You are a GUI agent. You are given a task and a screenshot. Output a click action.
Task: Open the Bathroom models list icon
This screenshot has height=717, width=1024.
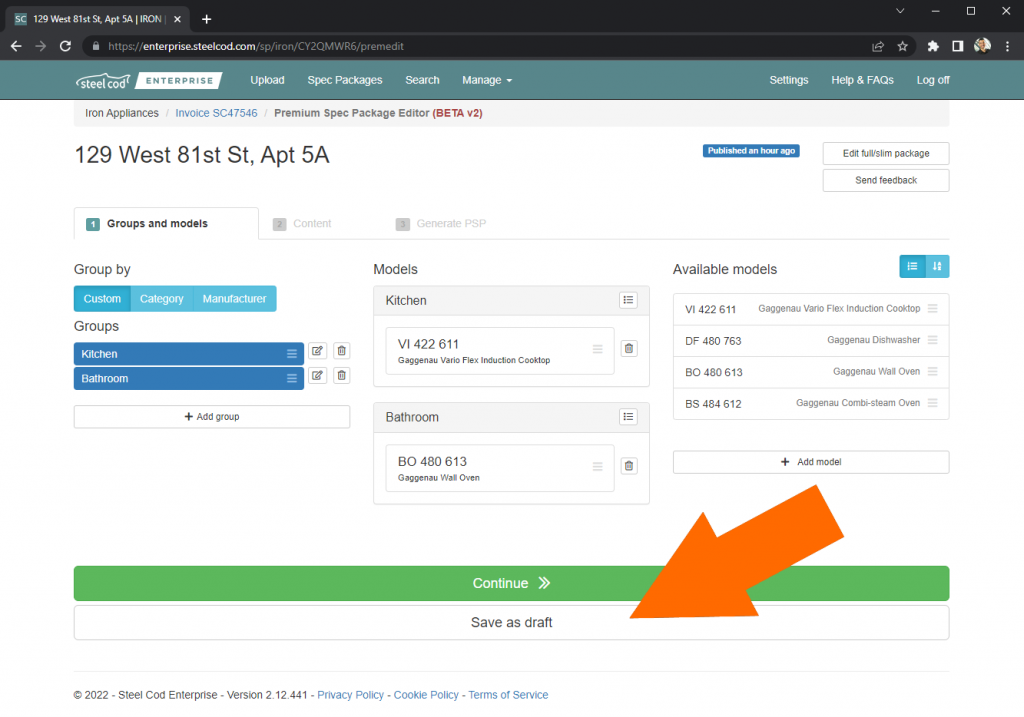pos(628,417)
